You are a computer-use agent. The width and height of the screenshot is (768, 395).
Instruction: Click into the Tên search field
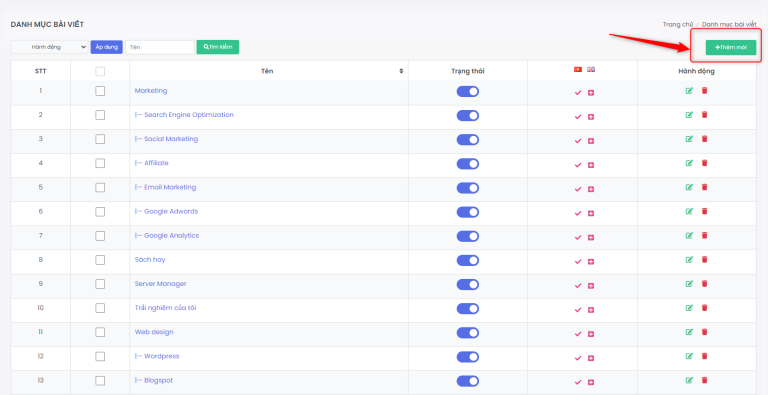(160, 47)
